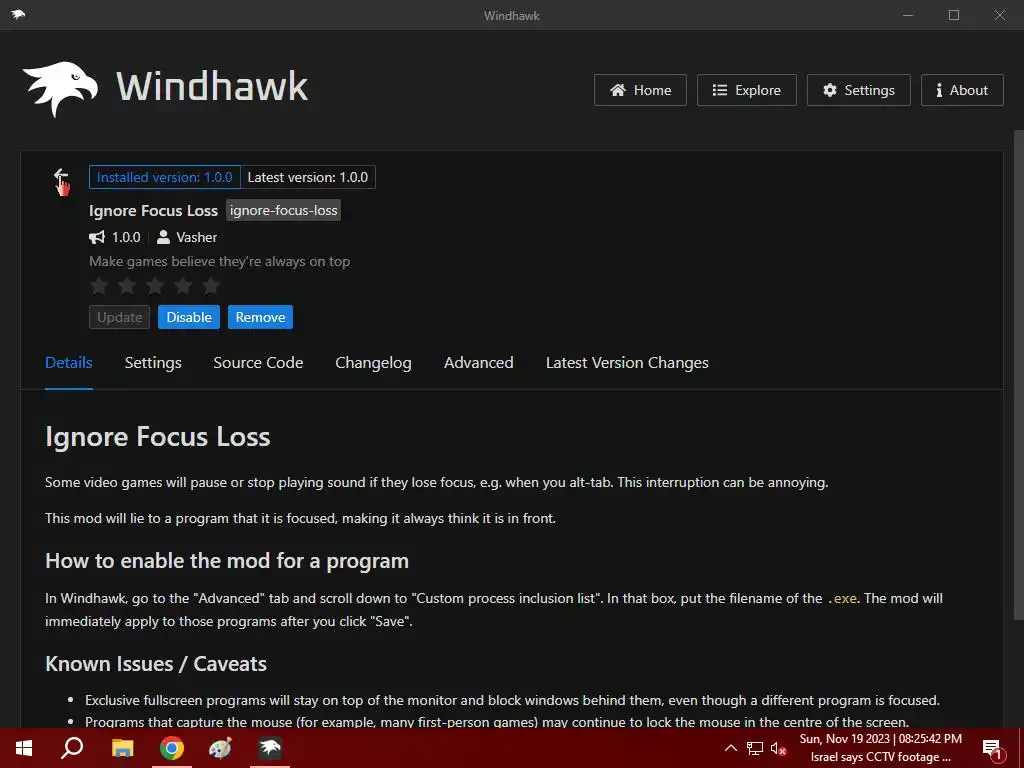Go back using the arrow icon

pyautogui.click(x=60, y=177)
